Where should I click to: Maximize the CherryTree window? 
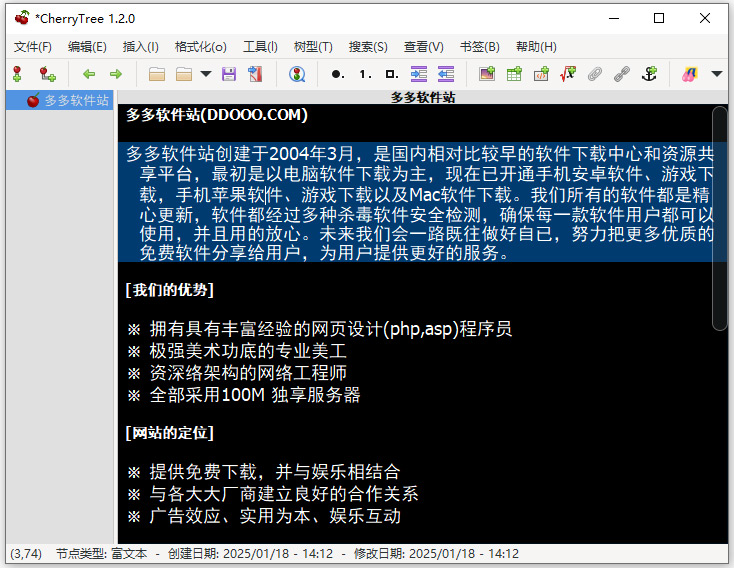point(659,18)
